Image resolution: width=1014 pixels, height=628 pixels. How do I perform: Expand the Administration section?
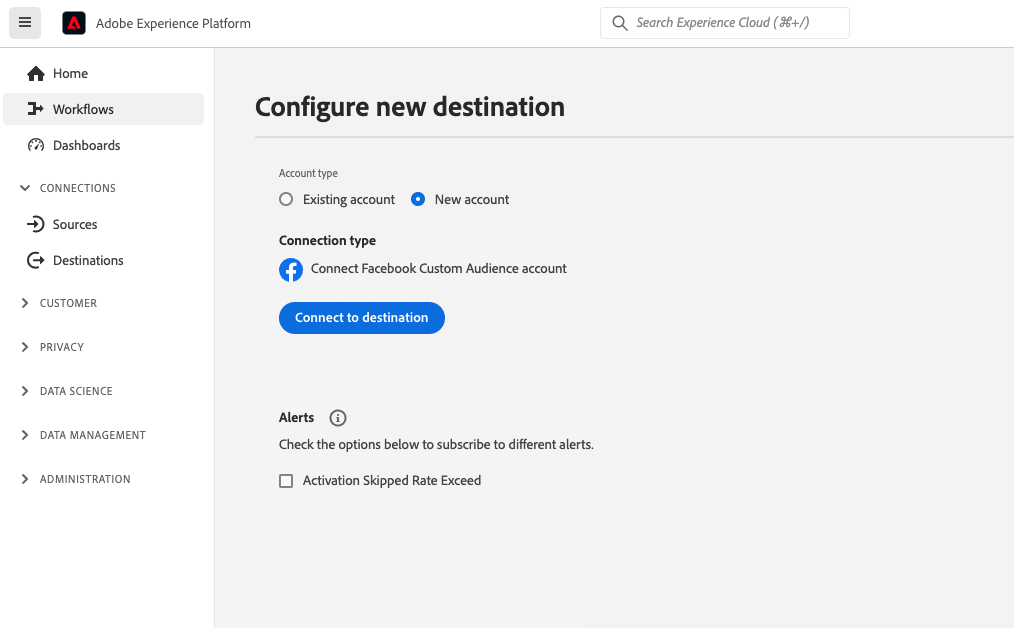[x=25, y=479]
